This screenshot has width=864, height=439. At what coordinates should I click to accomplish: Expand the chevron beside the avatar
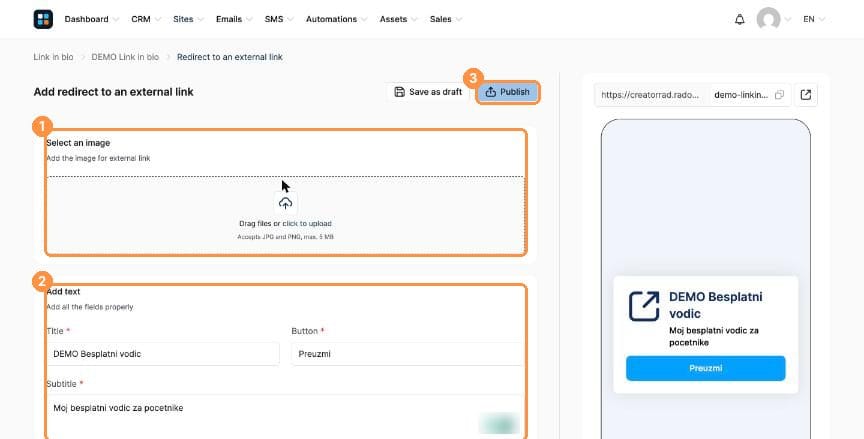pos(787,19)
